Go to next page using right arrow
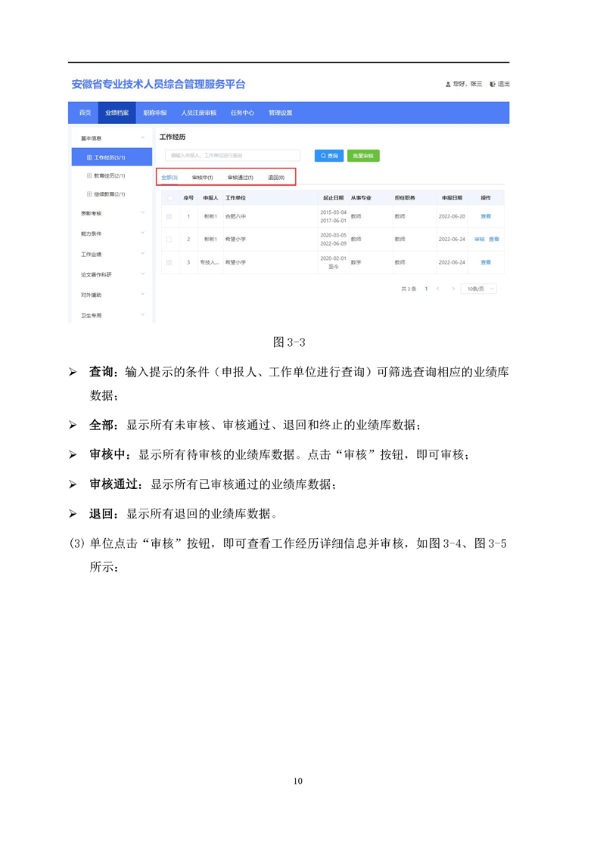This screenshot has height=848, width=600. tap(453, 288)
